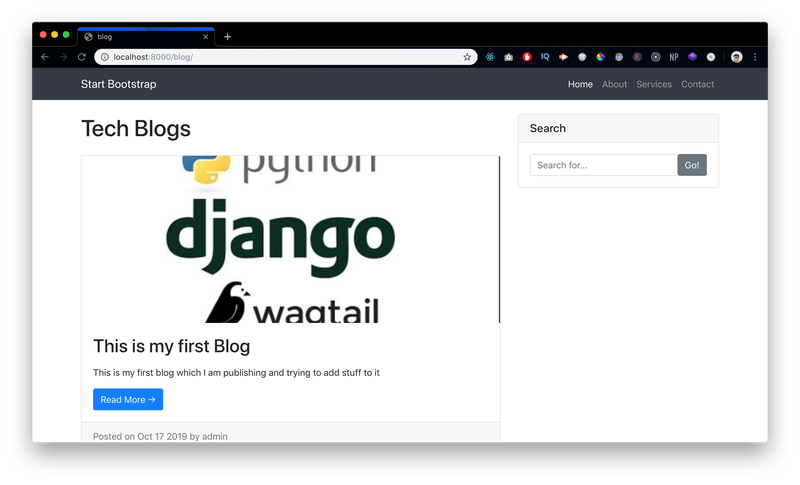Open the concentric circles extension icon
Screen dimensions: 800x485
click(x=656, y=57)
